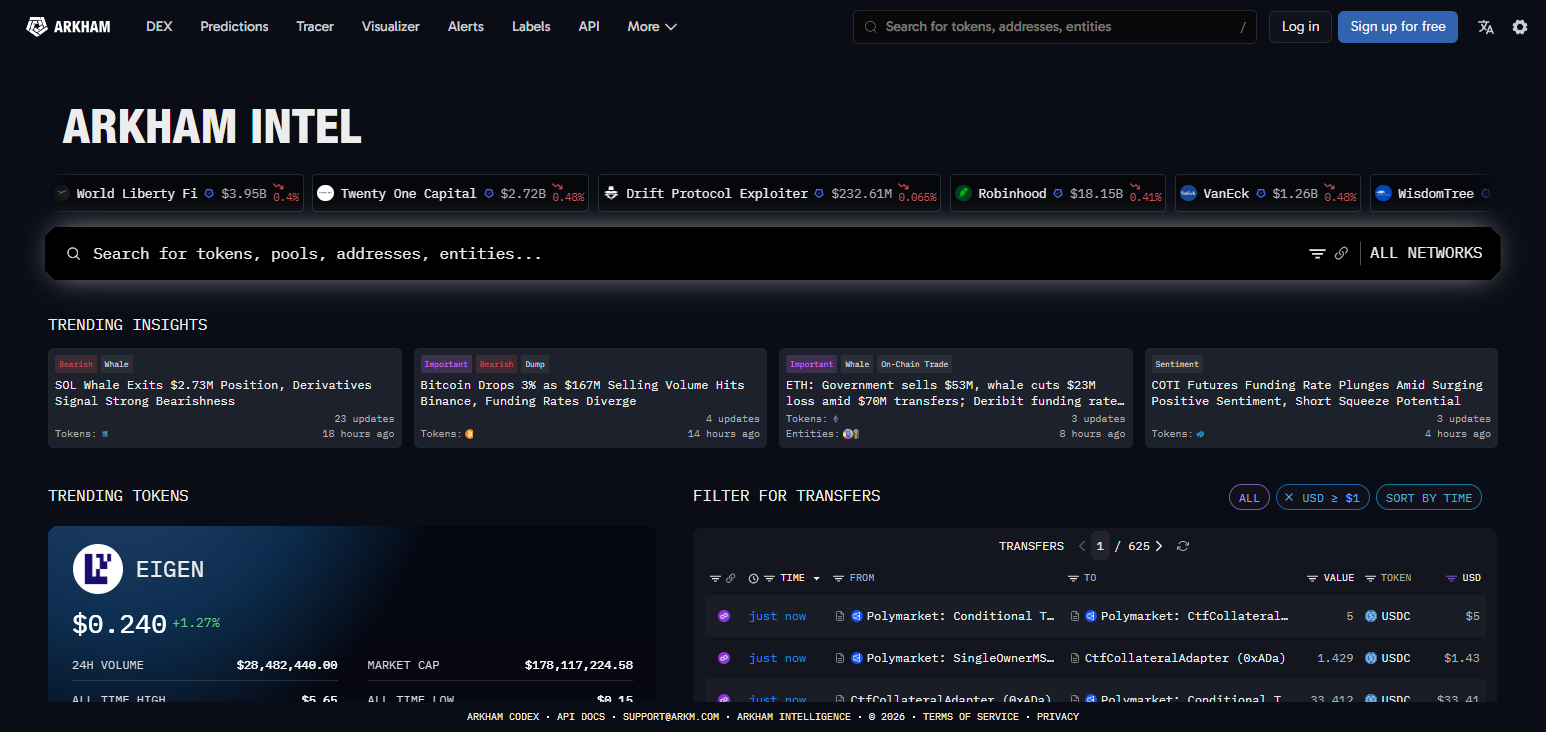Open the Visualizer menu item
1546x732 pixels.
click(x=391, y=27)
